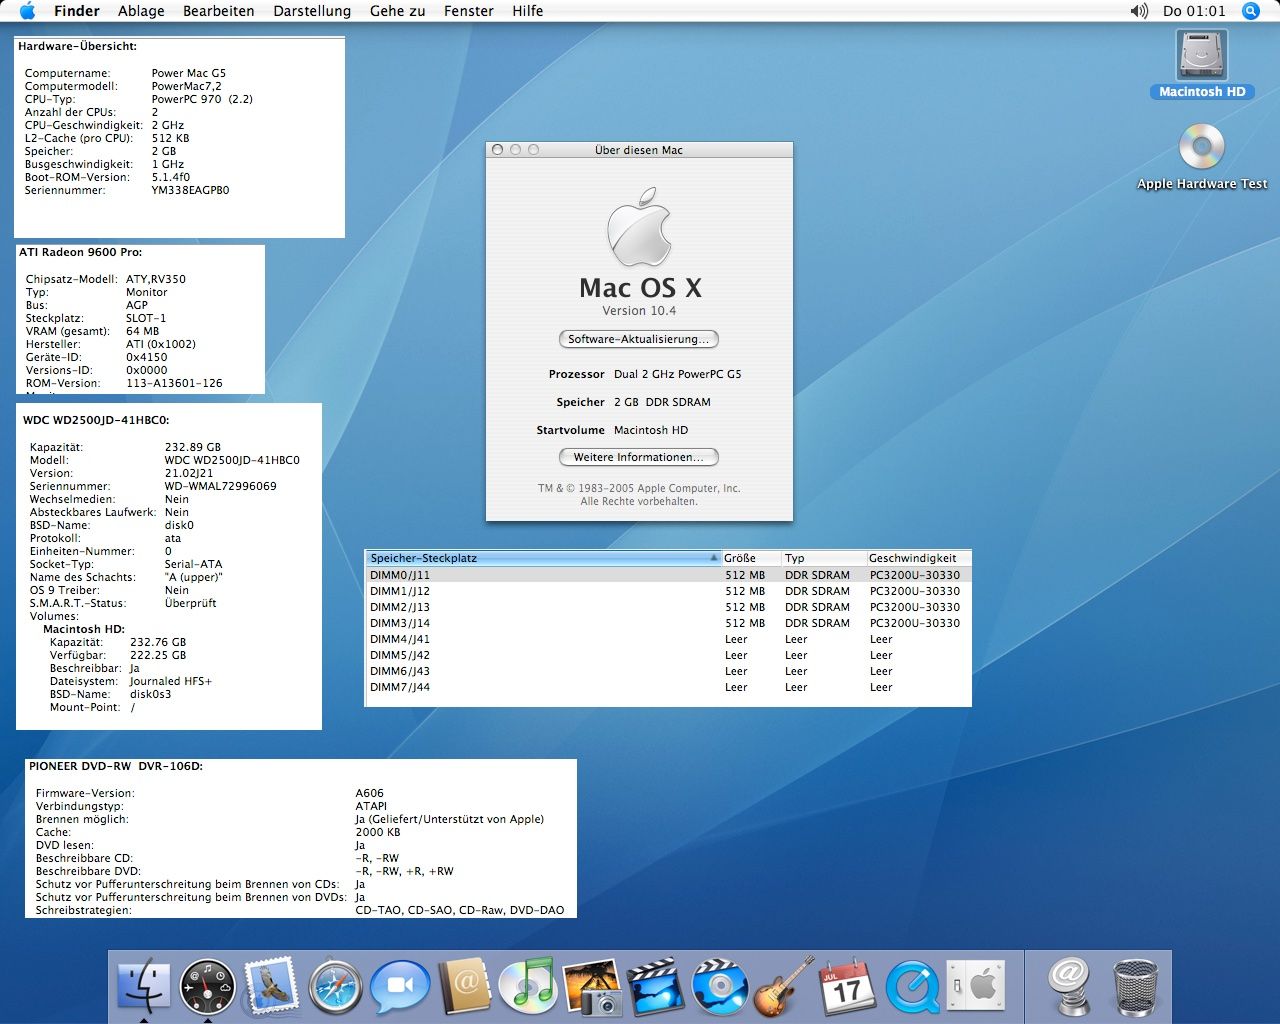Open the Finder menu
Screen dimensions: 1280x1024
77,11
